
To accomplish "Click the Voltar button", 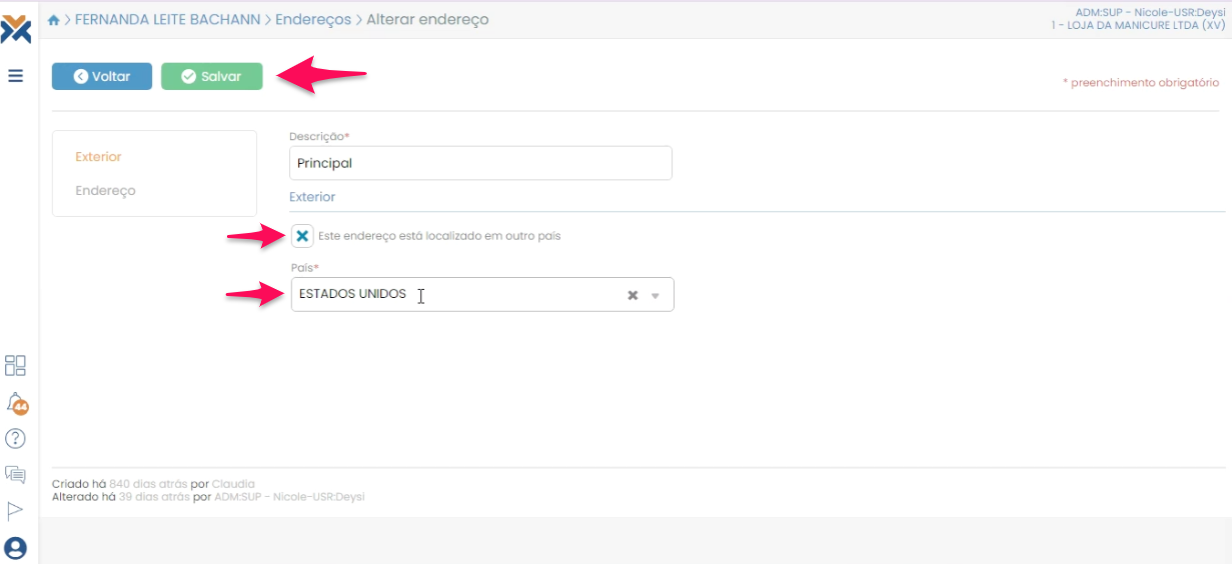I will tap(102, 76).
